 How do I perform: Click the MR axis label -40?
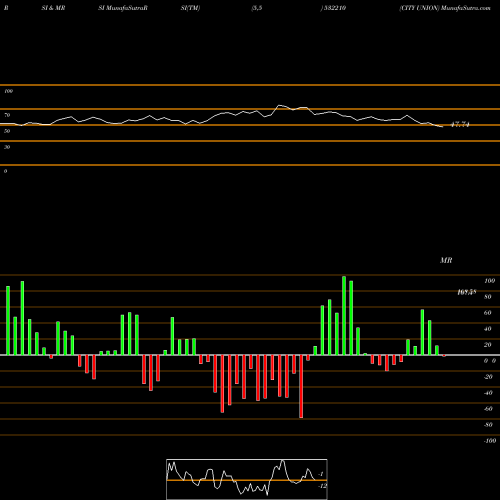(488, 393)
